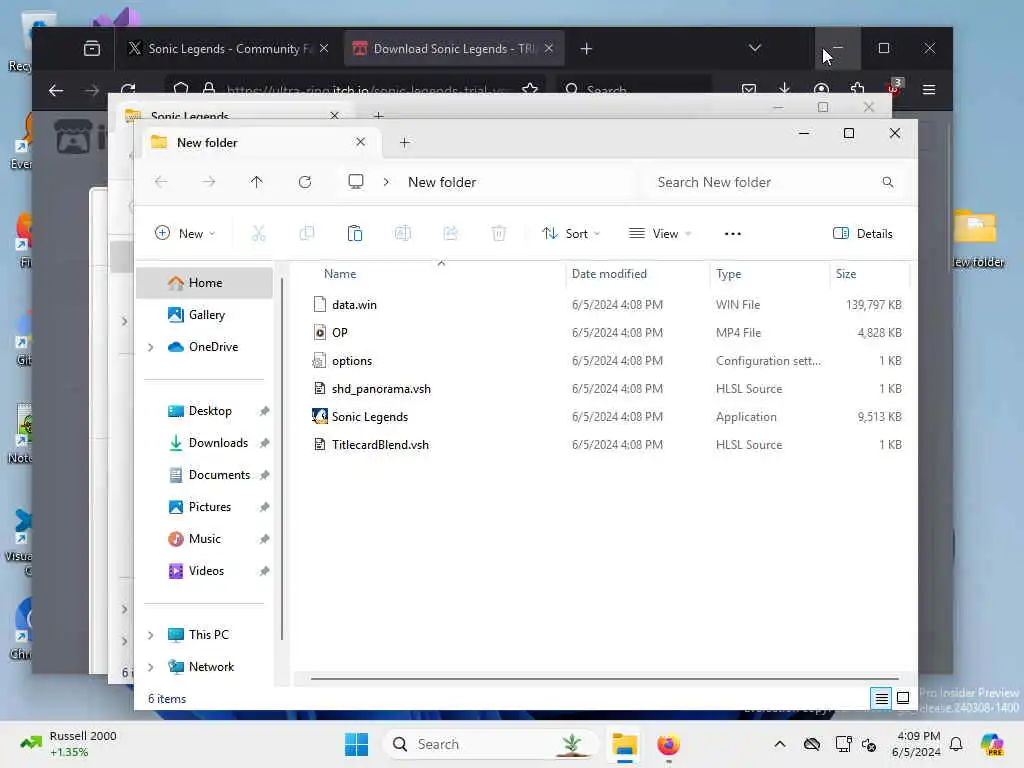Click the Paste clipboard icon
This screenshot has height=768, width=1024.
[355, 233]
